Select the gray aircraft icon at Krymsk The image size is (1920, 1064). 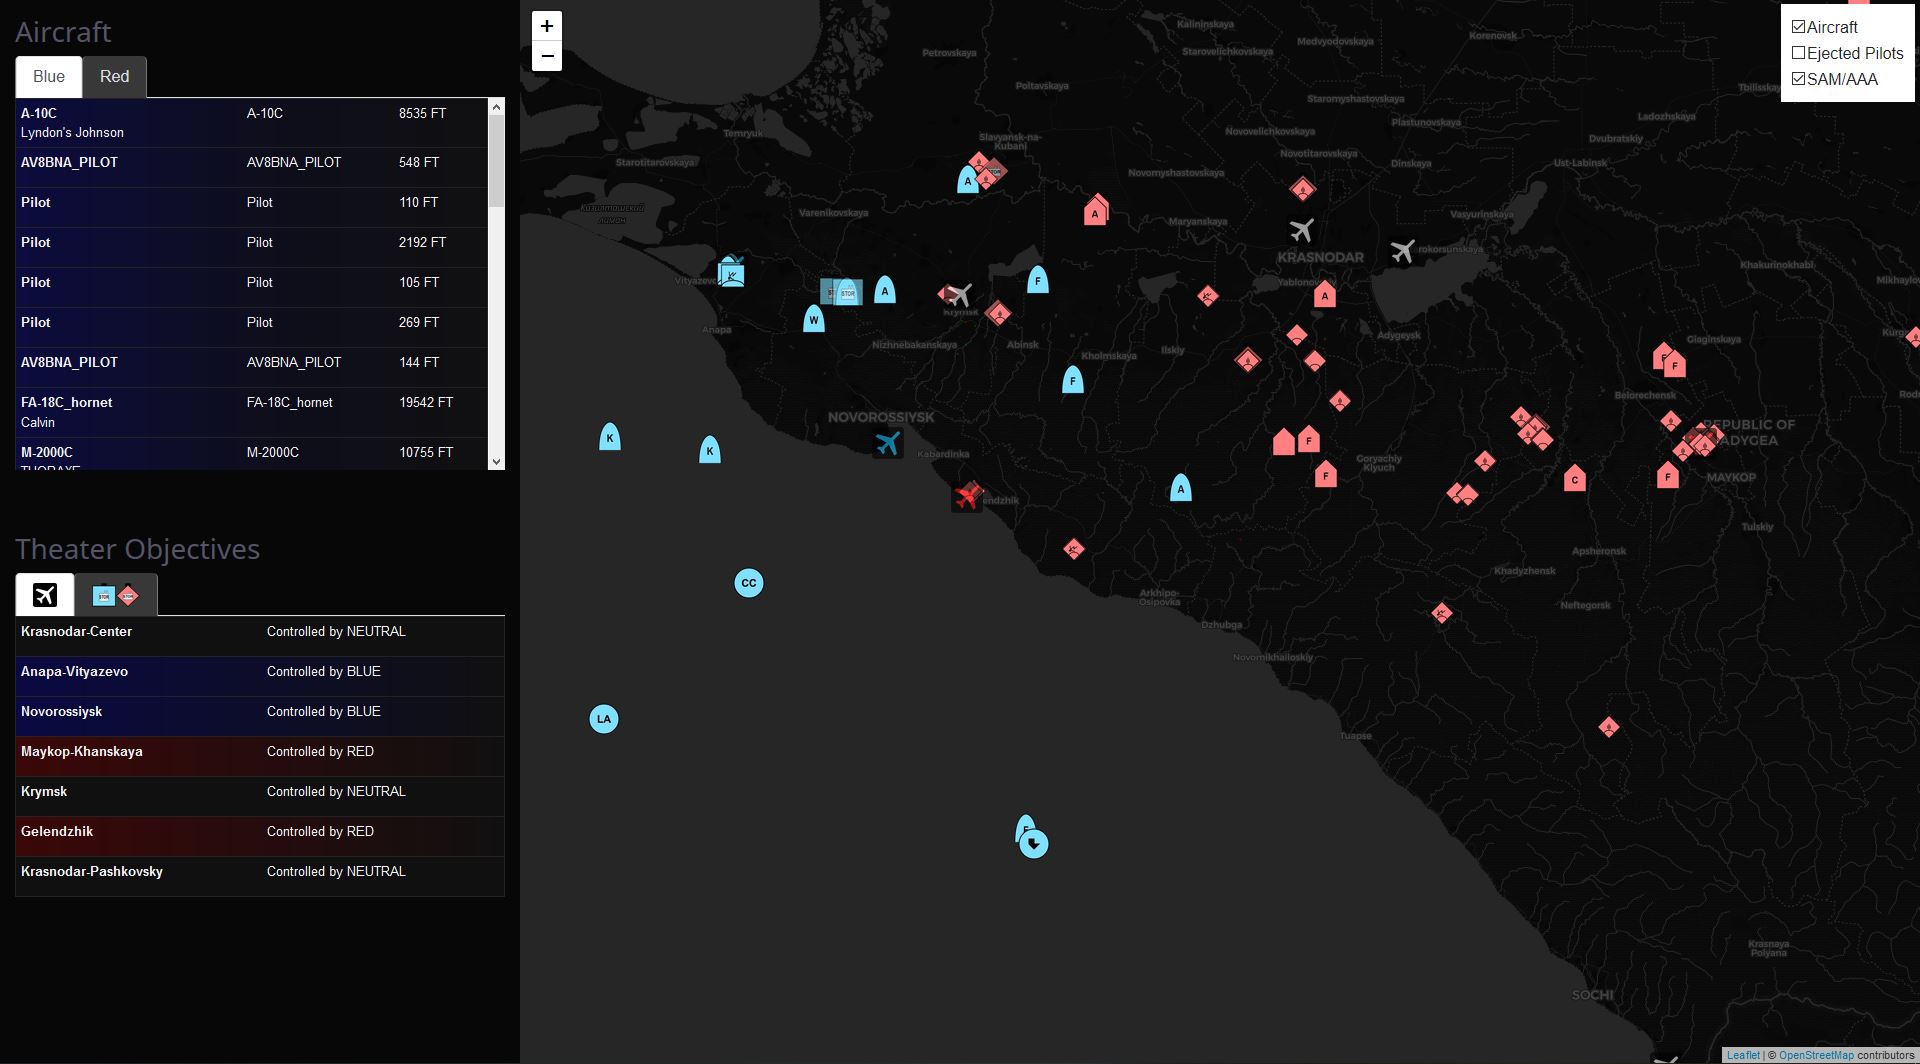[958, 295]
